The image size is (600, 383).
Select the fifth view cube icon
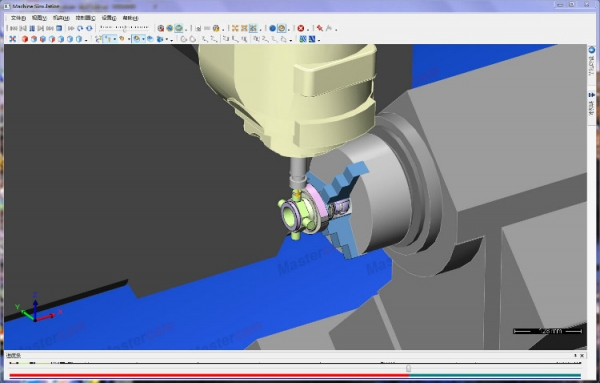coord(61,39)
